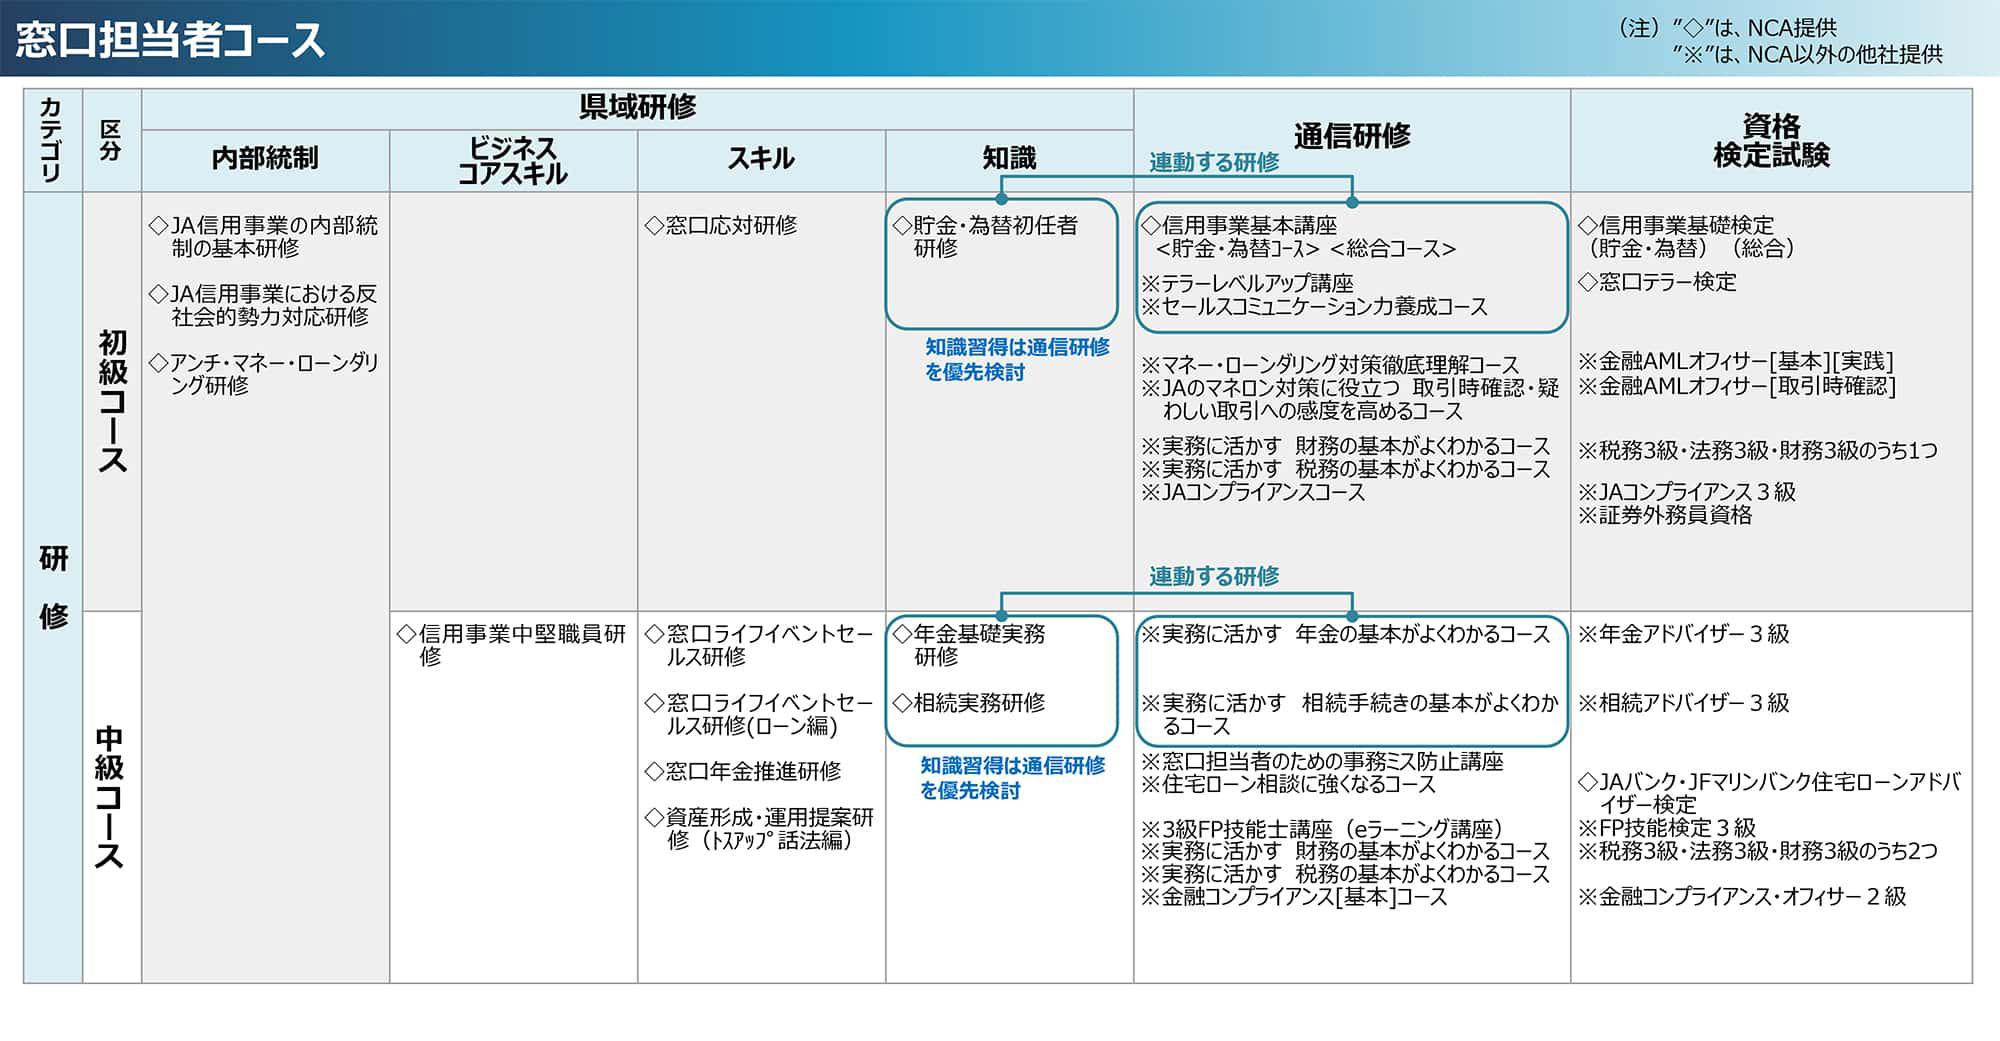Click 年金基礎実務研修
The width and height of the screenshot is (2000, 1041).
click(969, 645)
